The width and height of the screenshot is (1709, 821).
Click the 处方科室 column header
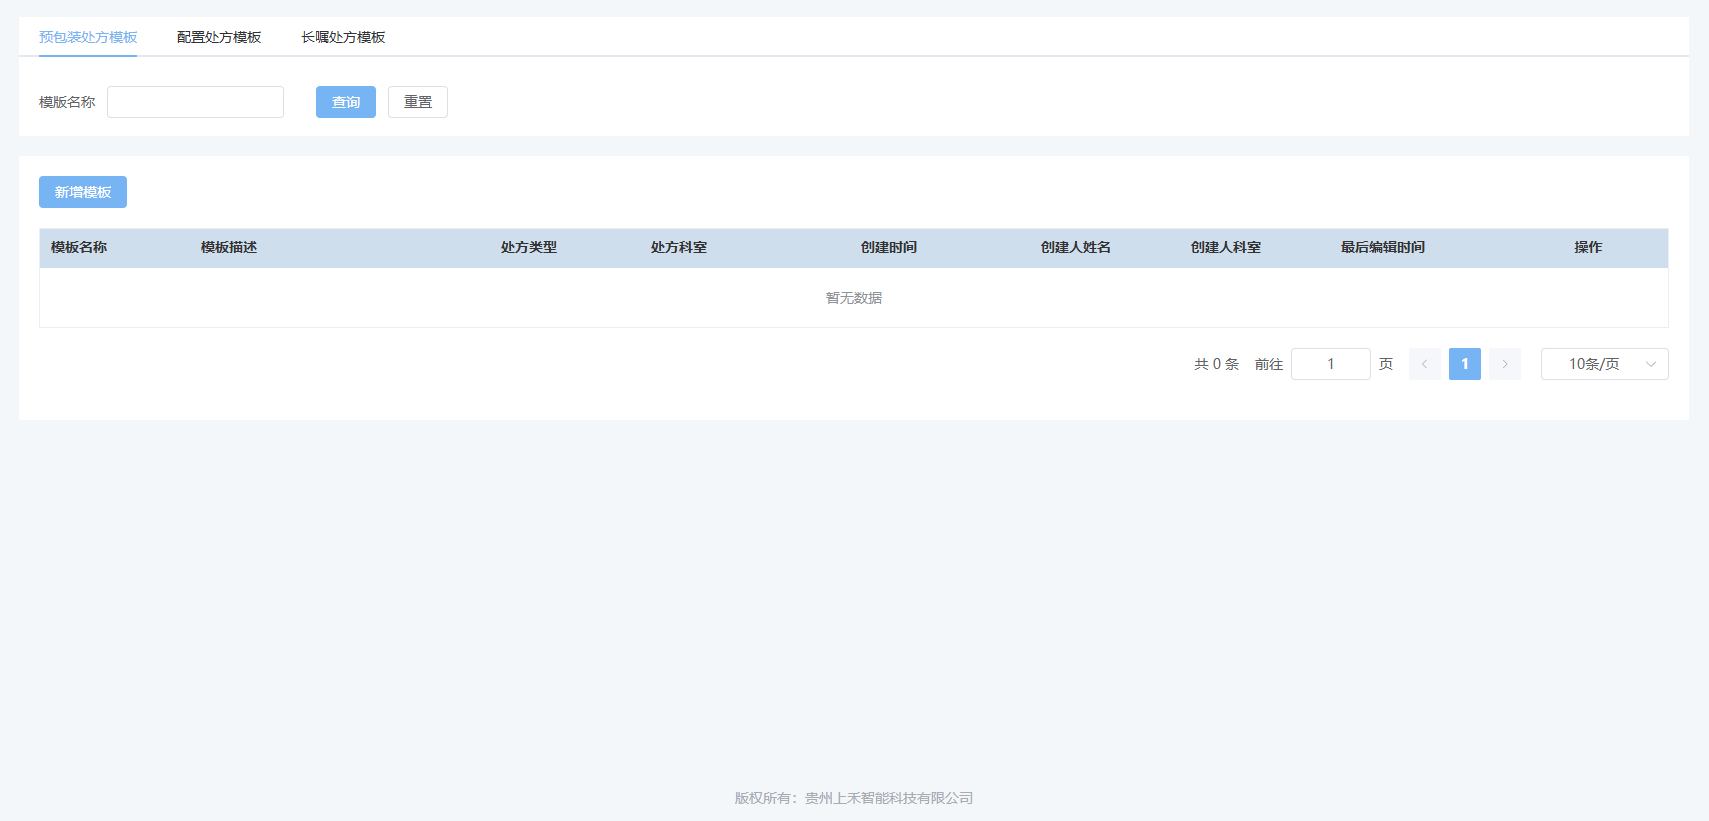679,247
